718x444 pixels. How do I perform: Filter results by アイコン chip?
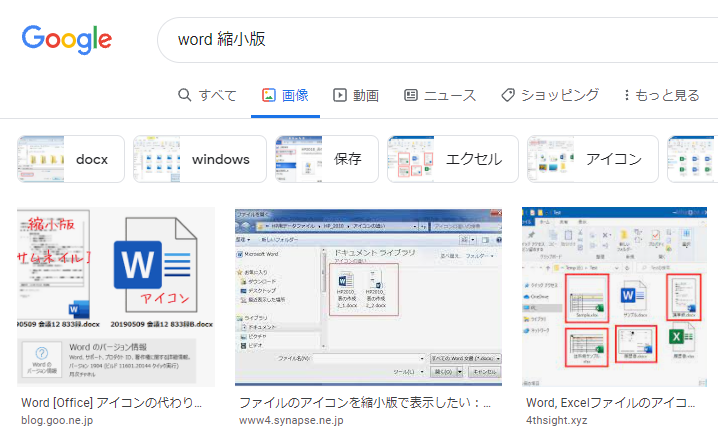point(593,159)
